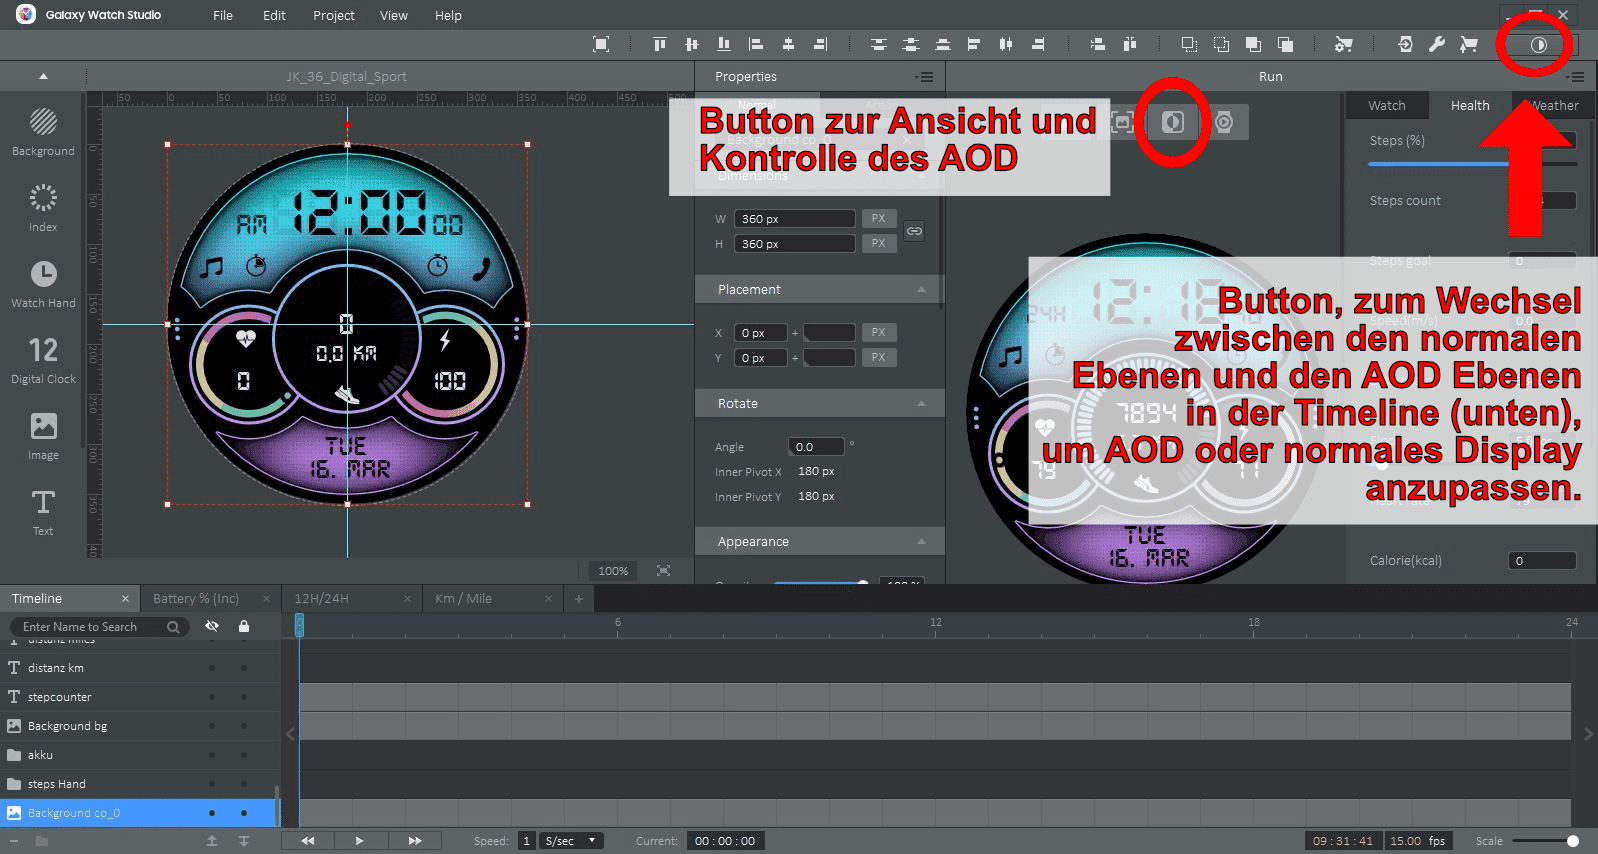Toggle visibility dot for stepcounter layer
Viewport: 1598px width, 854px height.
pyautogui.click(x=212, y=697)
